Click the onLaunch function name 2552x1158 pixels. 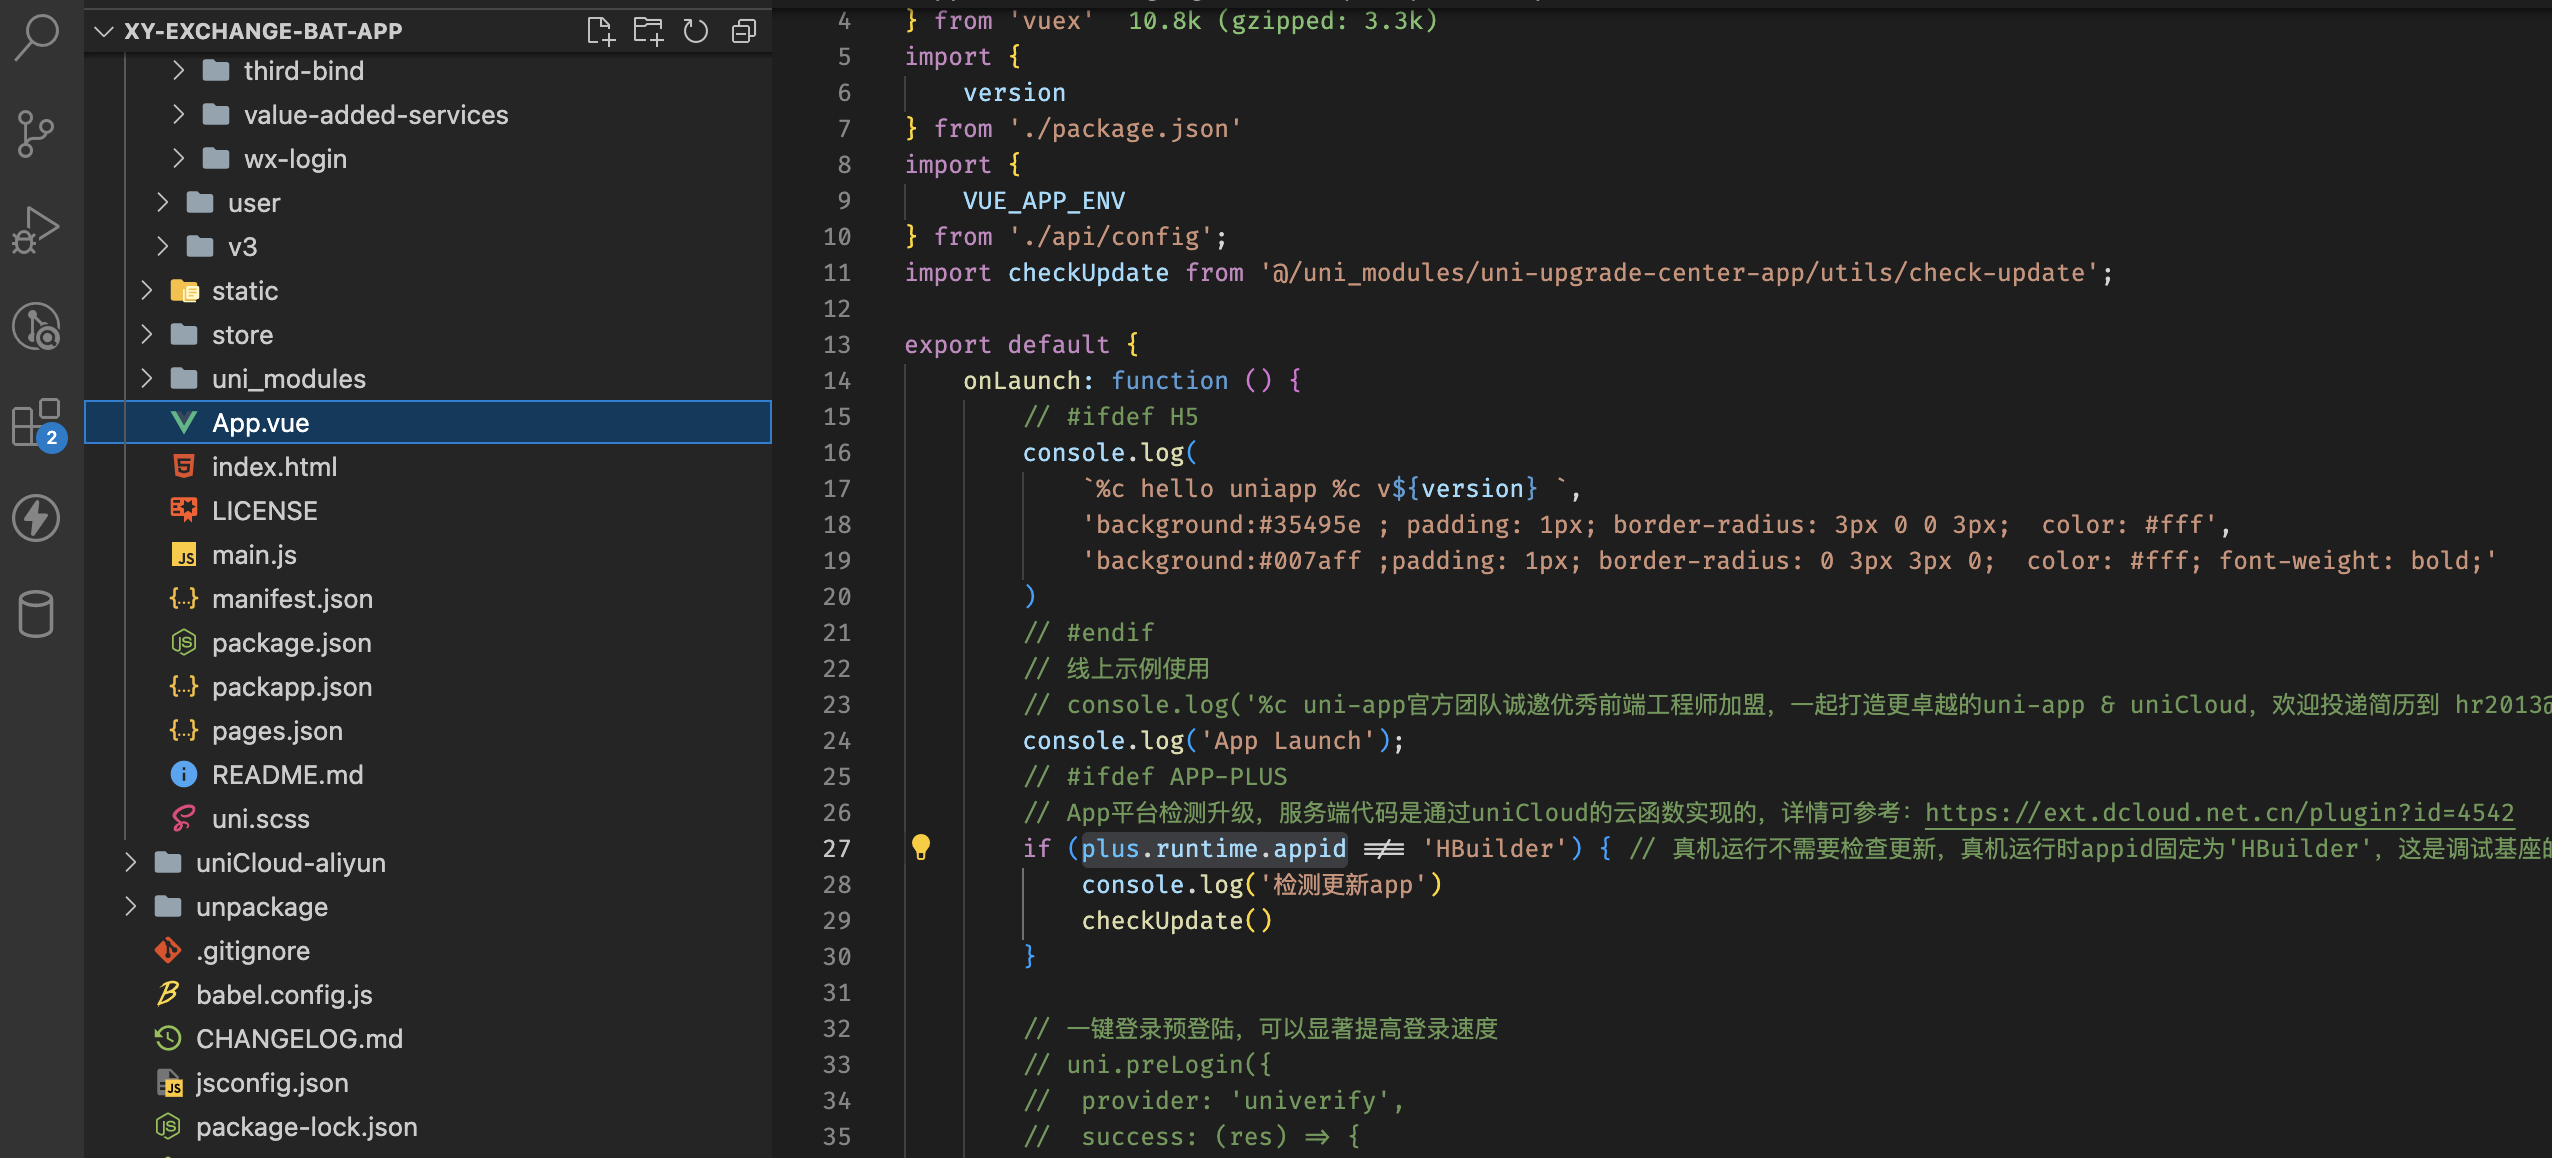pyautogui.click(x=1022, y=380)
